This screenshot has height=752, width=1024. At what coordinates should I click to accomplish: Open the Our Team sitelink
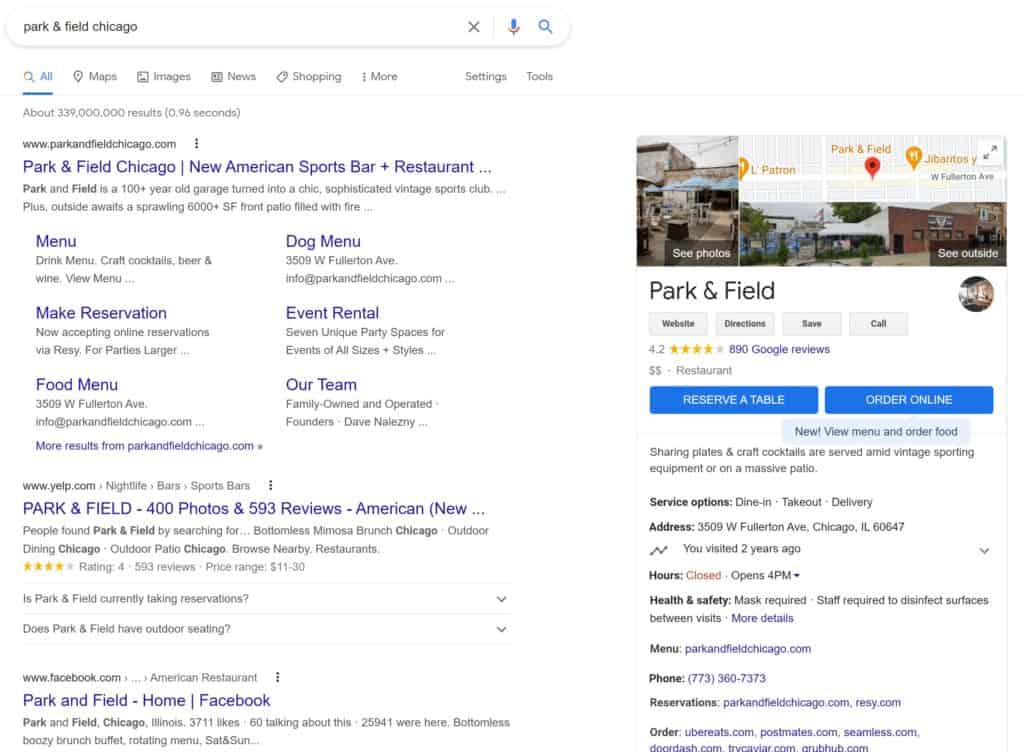pyautogui.click(x=321, y=385)
